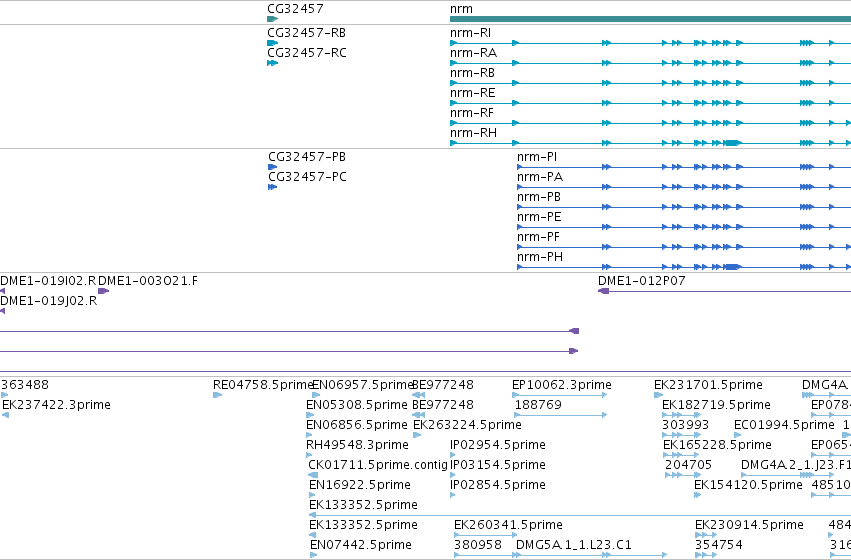The height and width of the screenshot is (560, 851).
Task: Select EST EN06957.5prime
Action: point(363,385)
